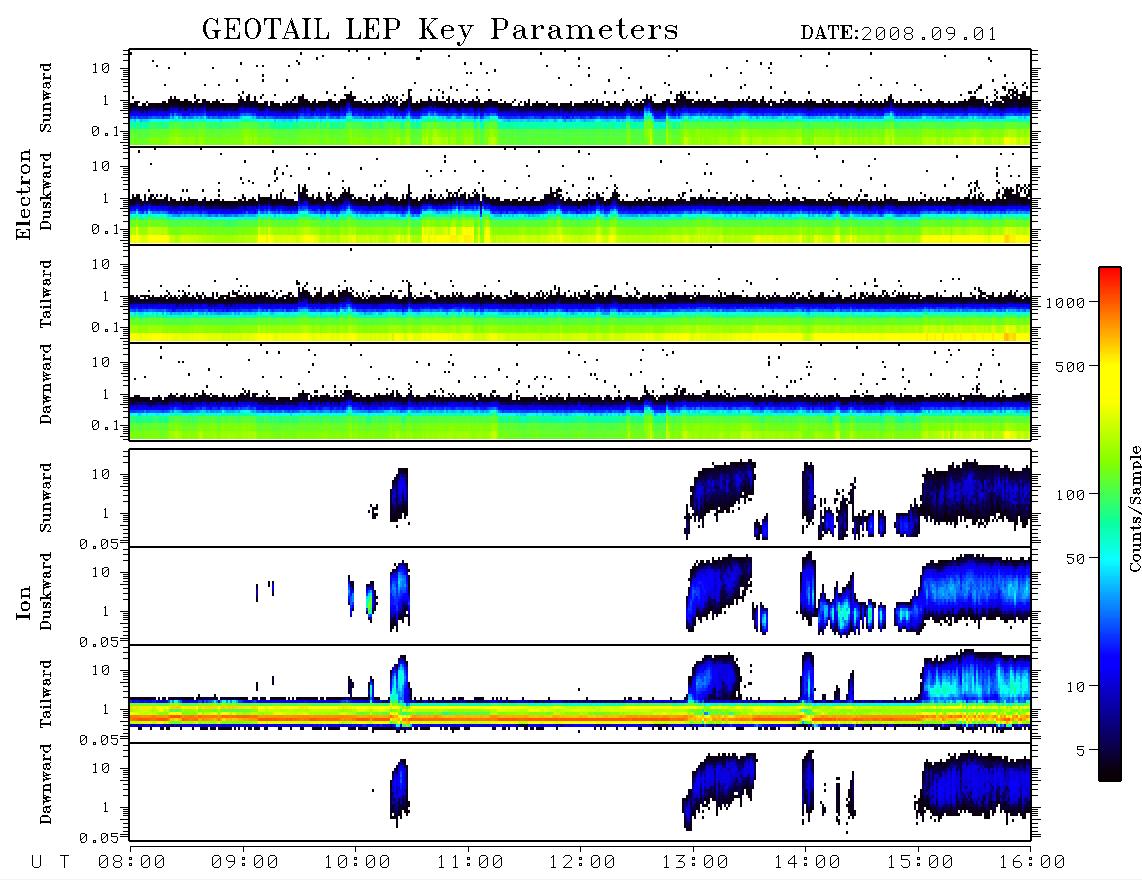The width and height of the screenshot is (1142, 880).
Task: Select the 13:00 time tick label
Action: [695, 863]
